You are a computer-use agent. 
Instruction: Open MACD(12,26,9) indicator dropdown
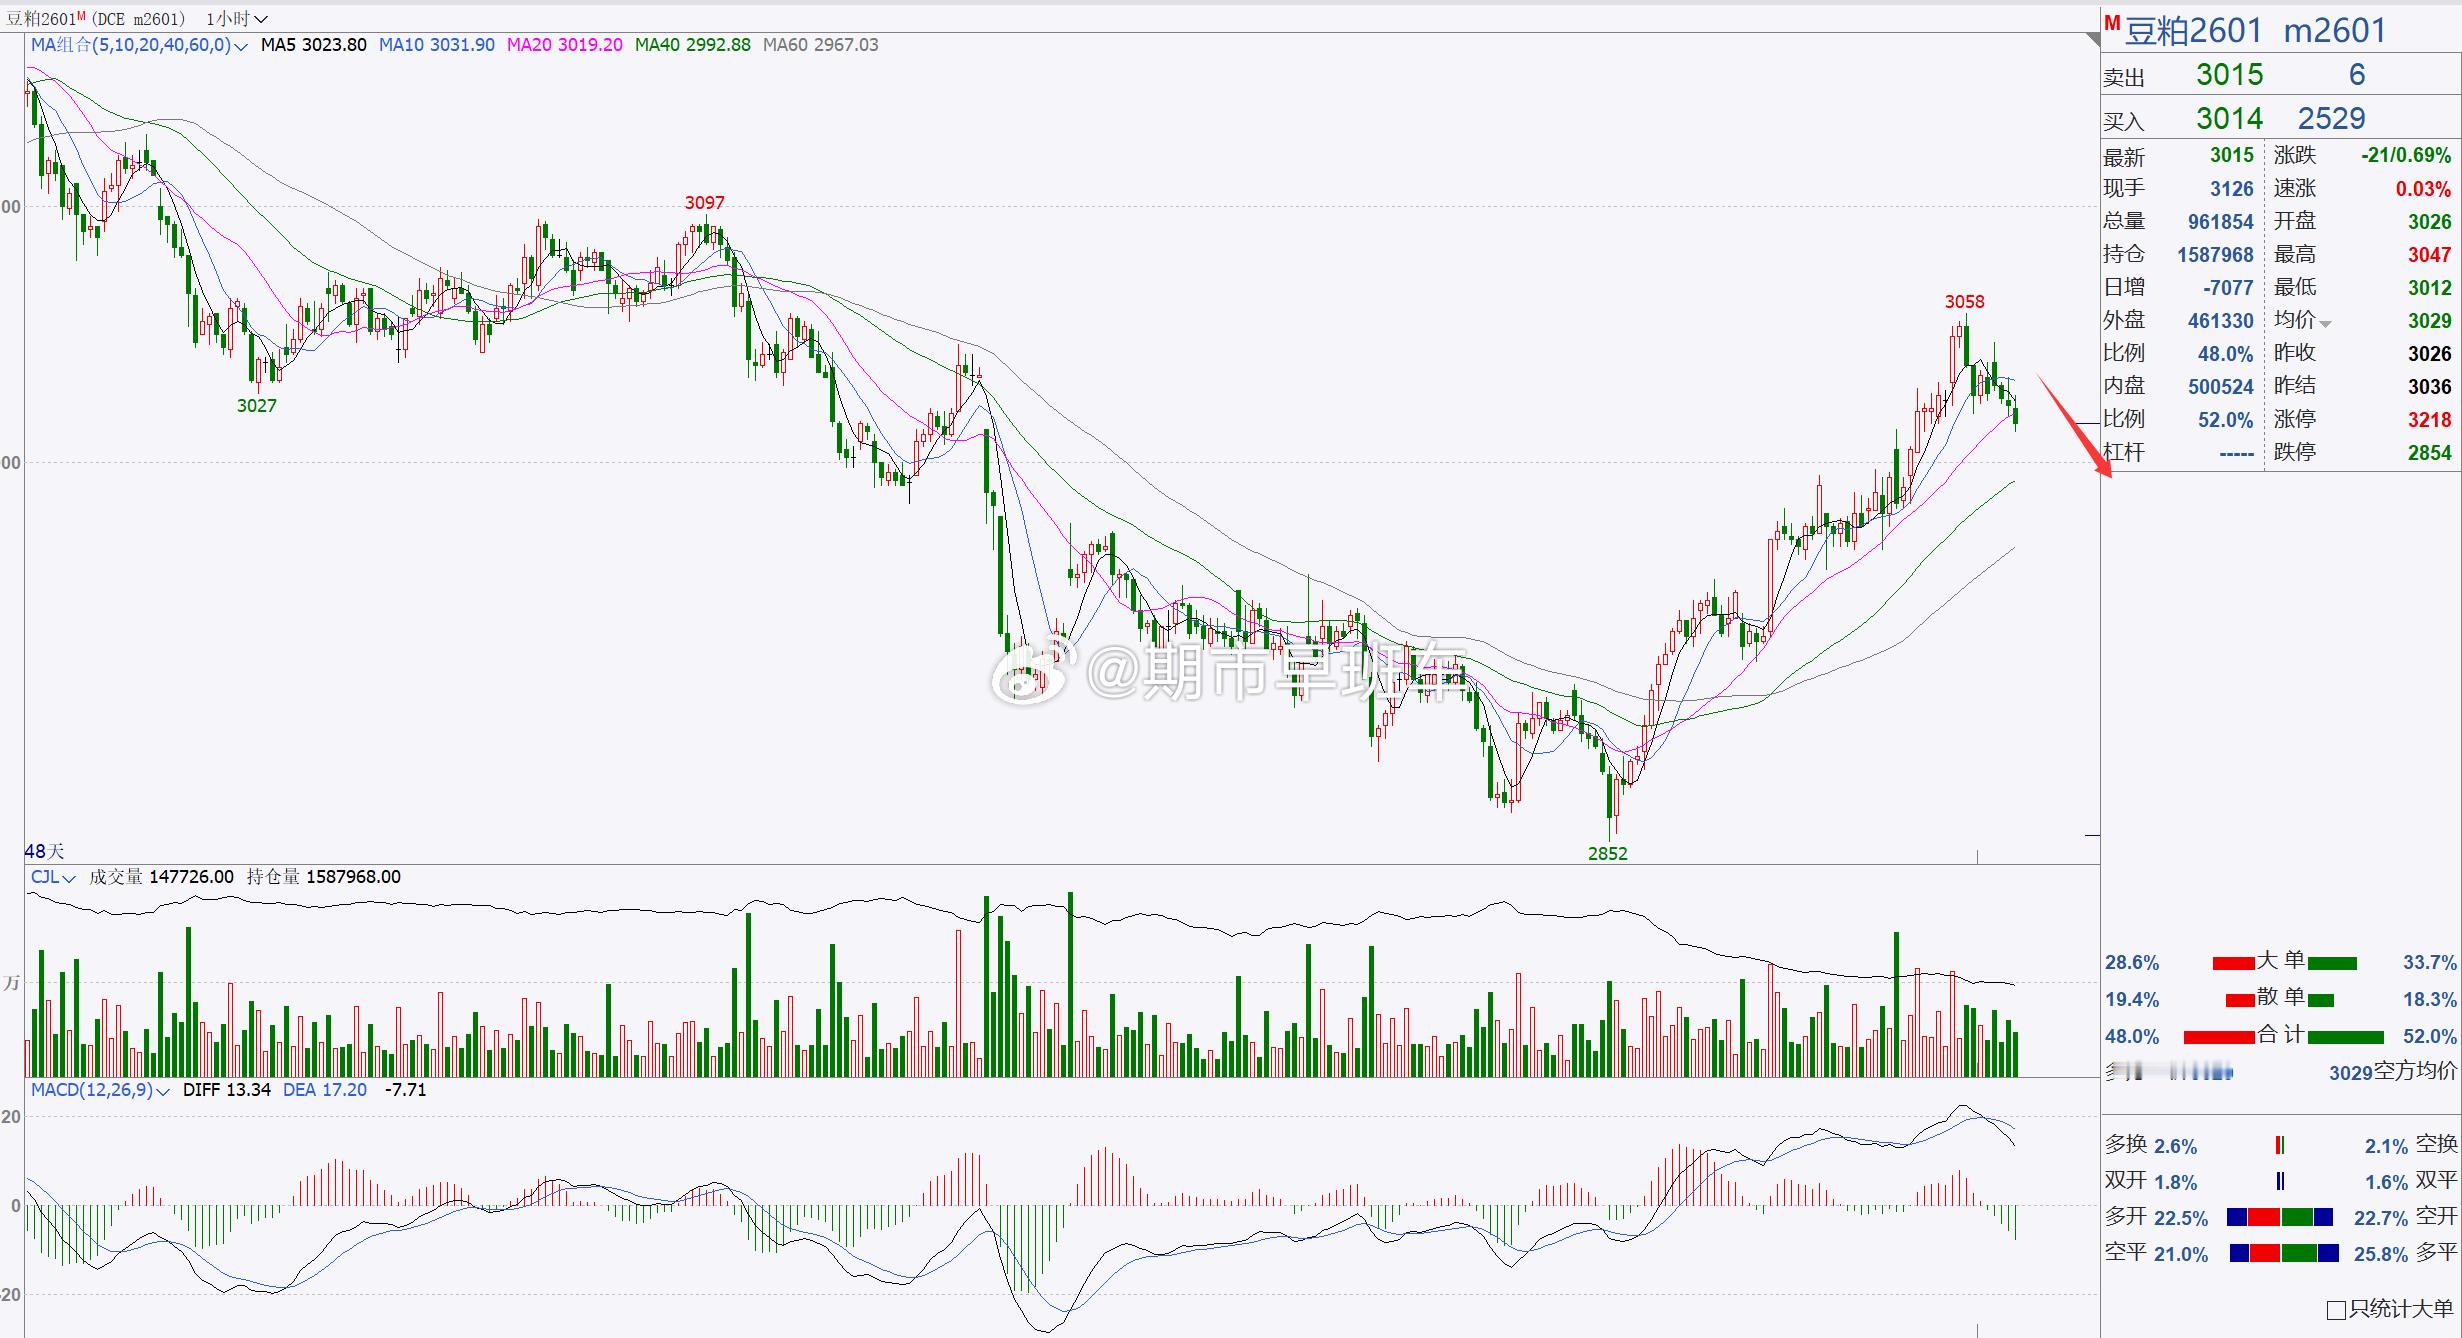click(163, 1091)
